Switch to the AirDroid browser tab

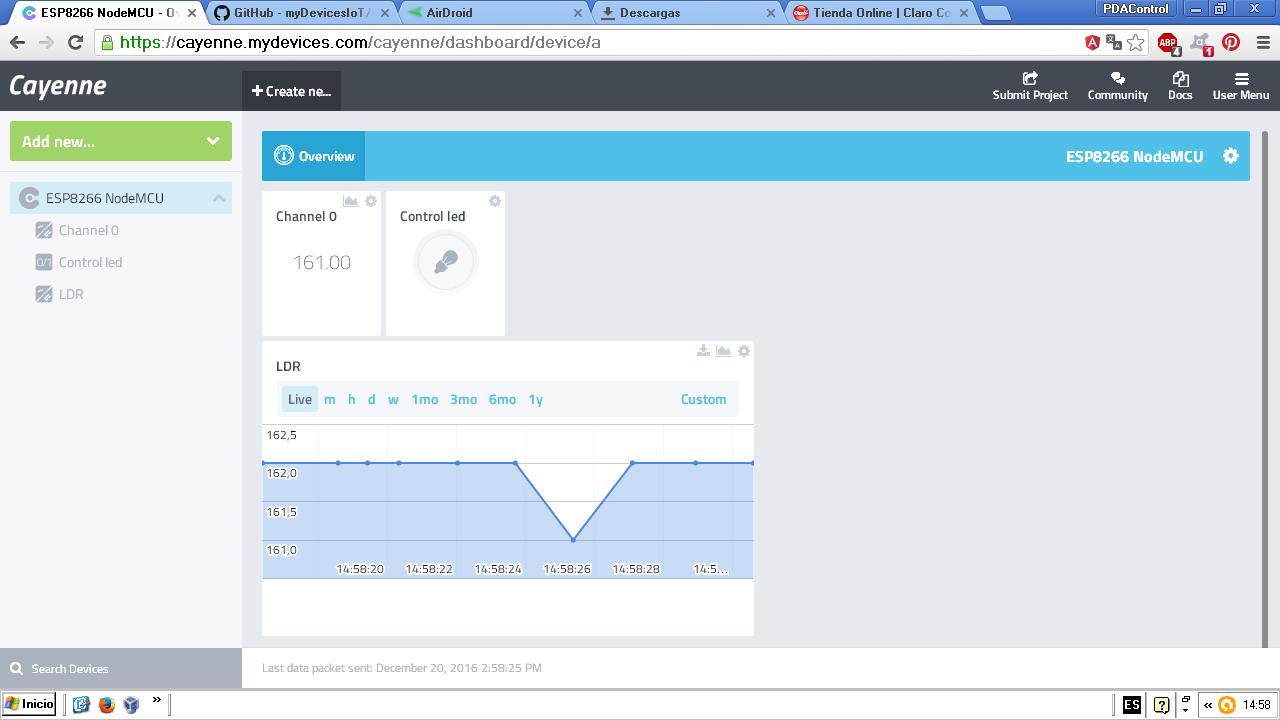pyautogui.click(x=494, y=13)
